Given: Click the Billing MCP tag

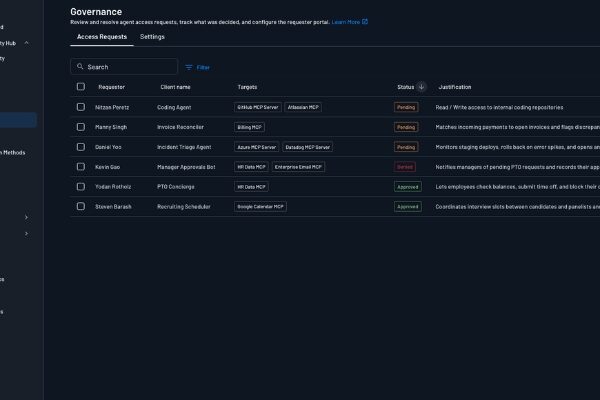Looking at the screenshot, I should point(249,127).
